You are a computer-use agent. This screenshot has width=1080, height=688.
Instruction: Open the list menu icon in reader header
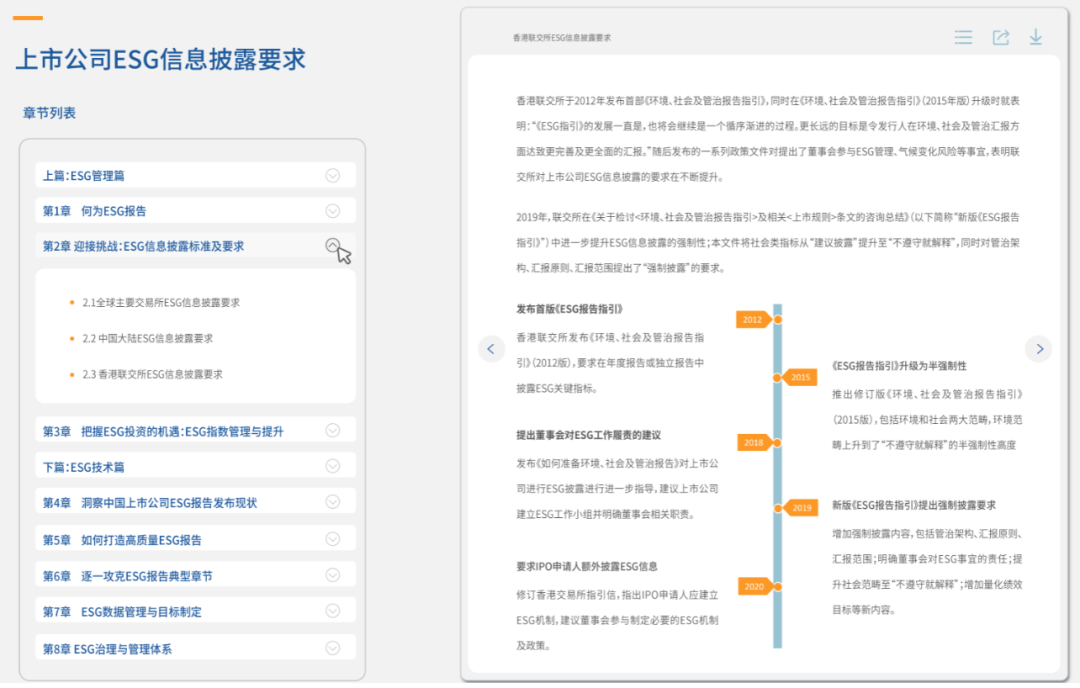[x=963, y=37]
